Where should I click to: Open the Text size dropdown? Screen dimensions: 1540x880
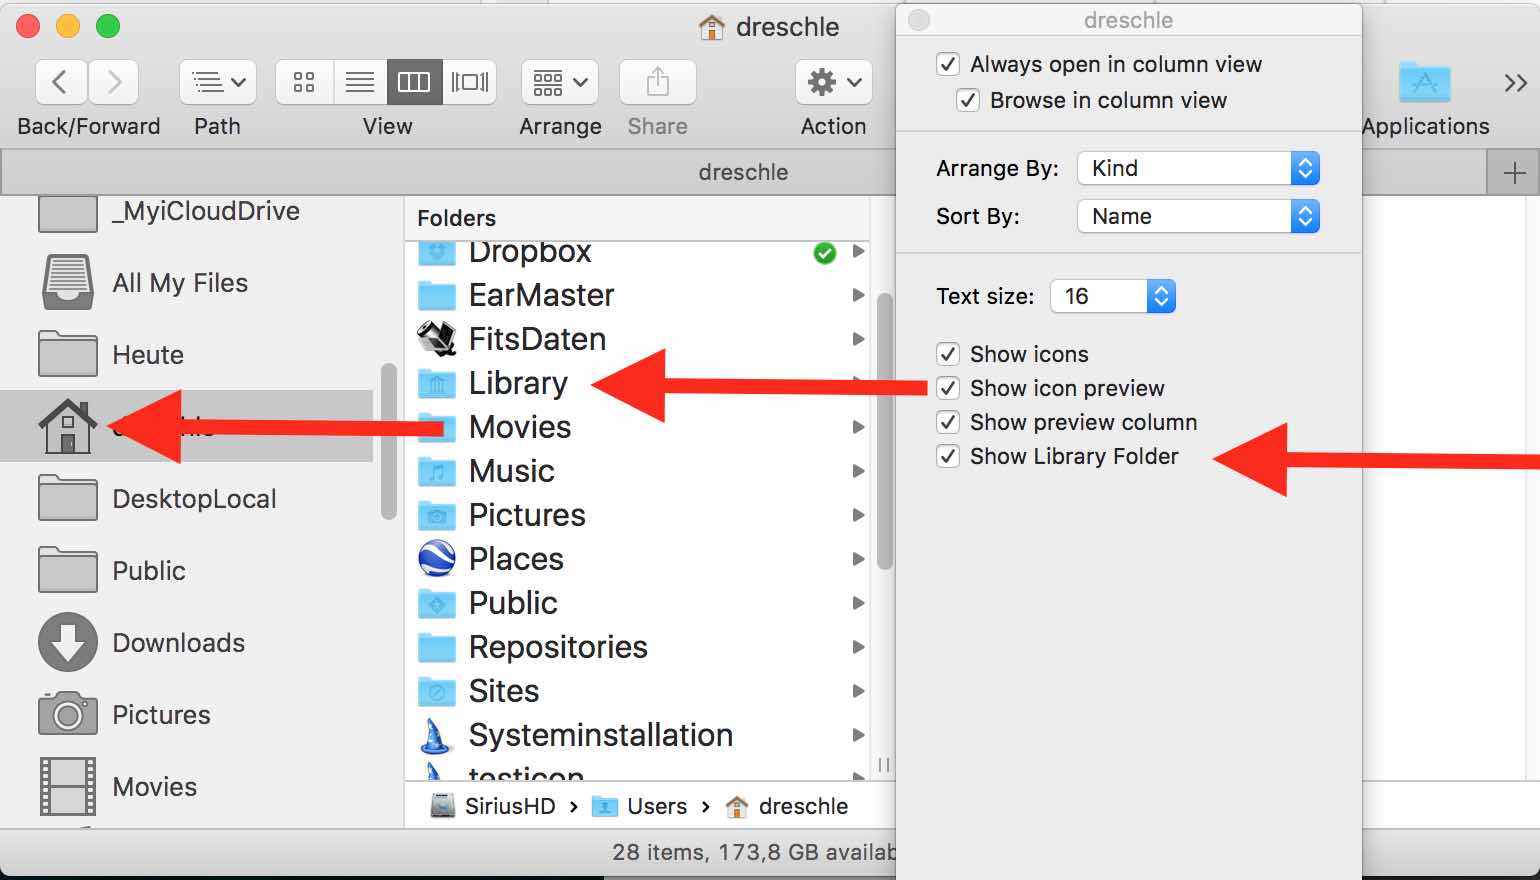coord(1113,296)
